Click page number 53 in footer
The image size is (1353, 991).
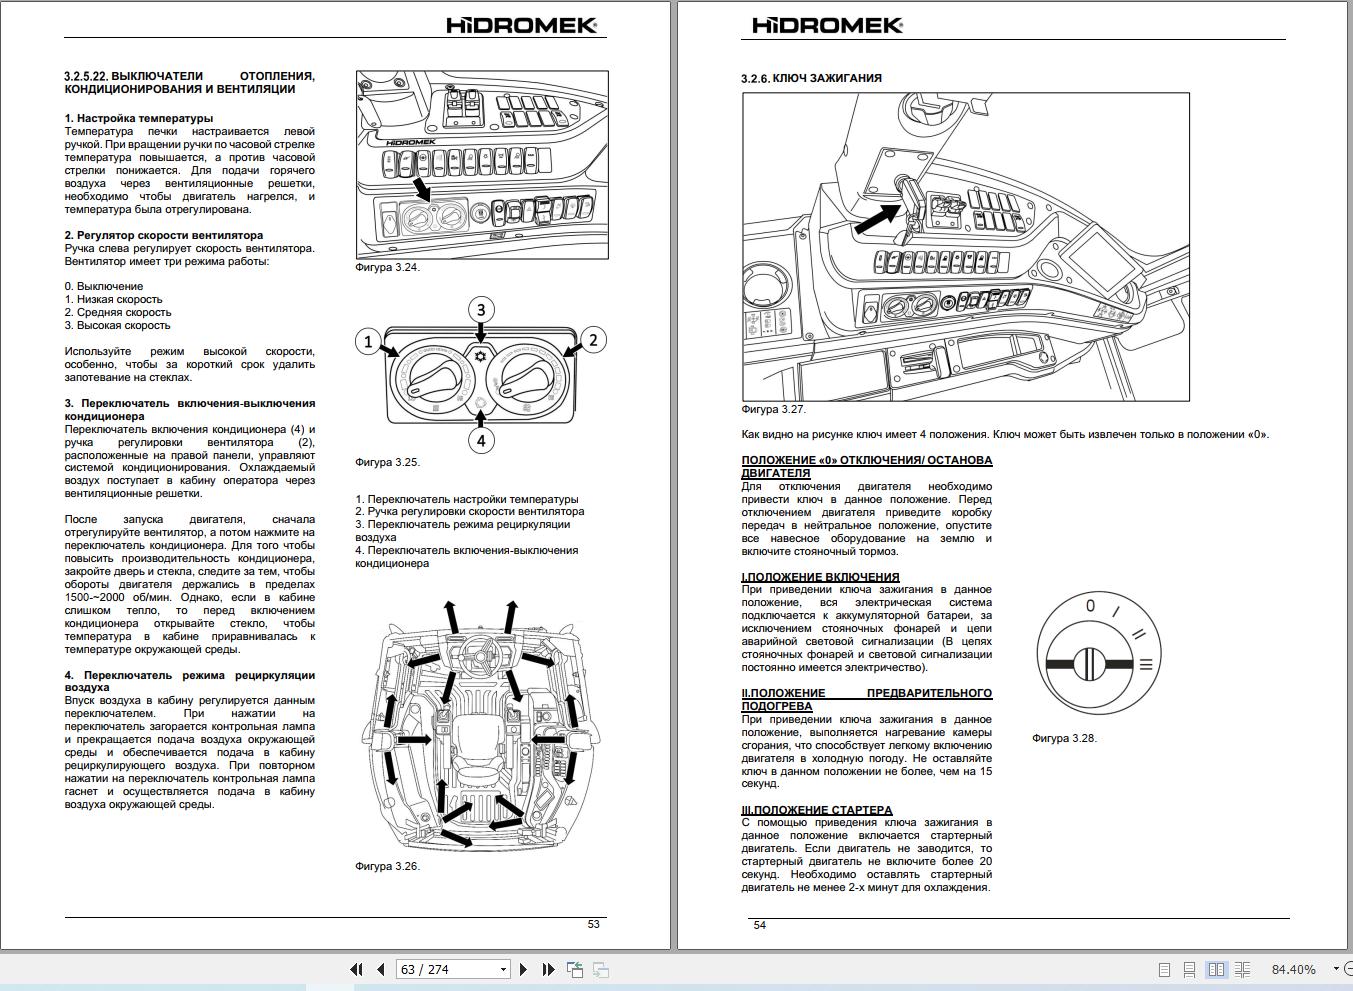[593, 924]
